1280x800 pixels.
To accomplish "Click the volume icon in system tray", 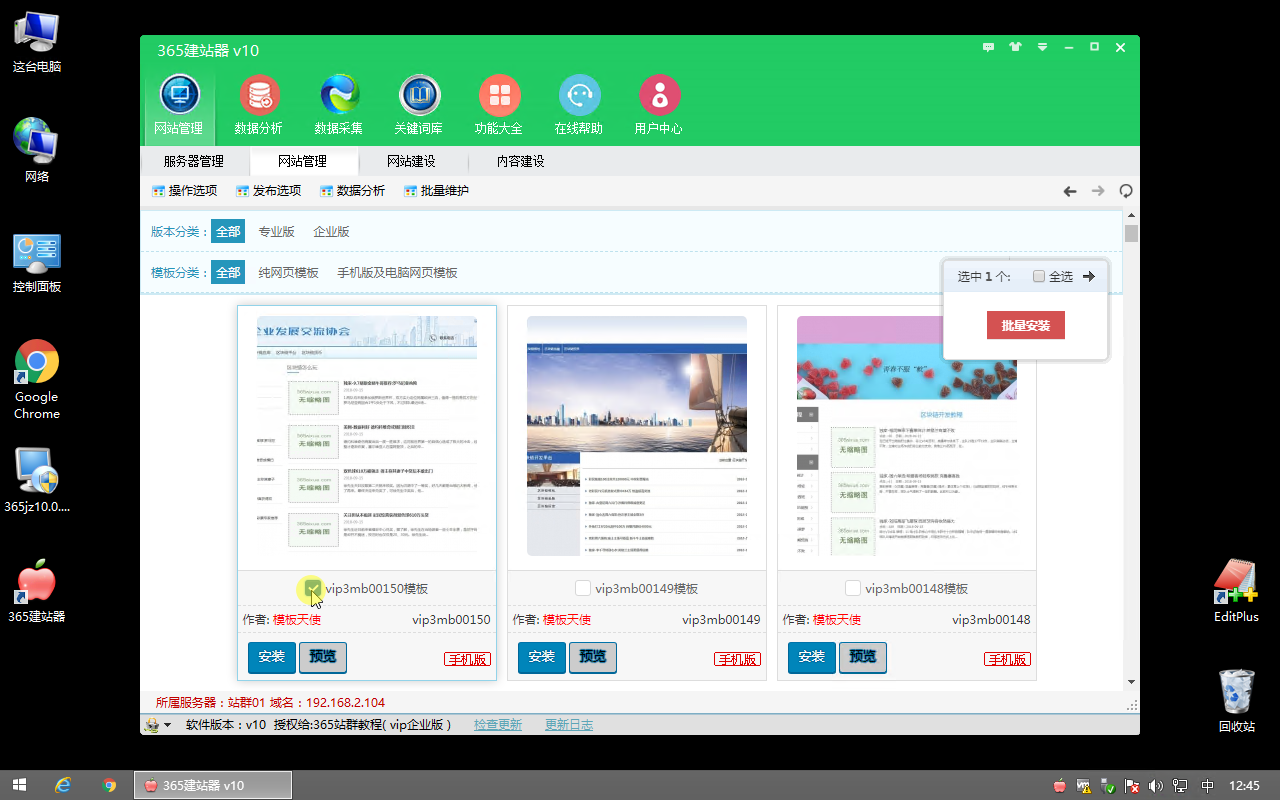I will tap(1157, 786).
